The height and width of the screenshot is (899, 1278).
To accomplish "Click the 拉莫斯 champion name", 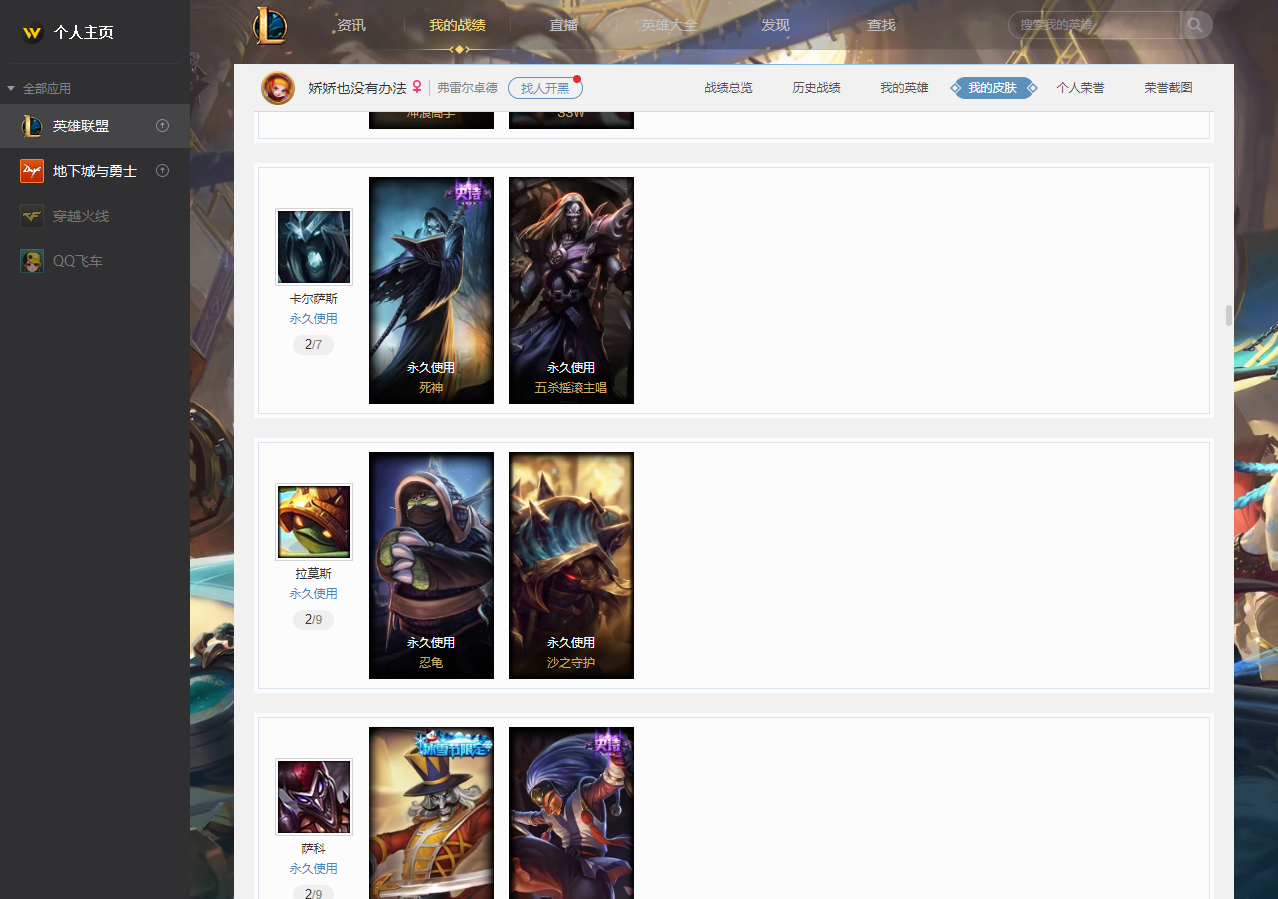I will 314,574.
